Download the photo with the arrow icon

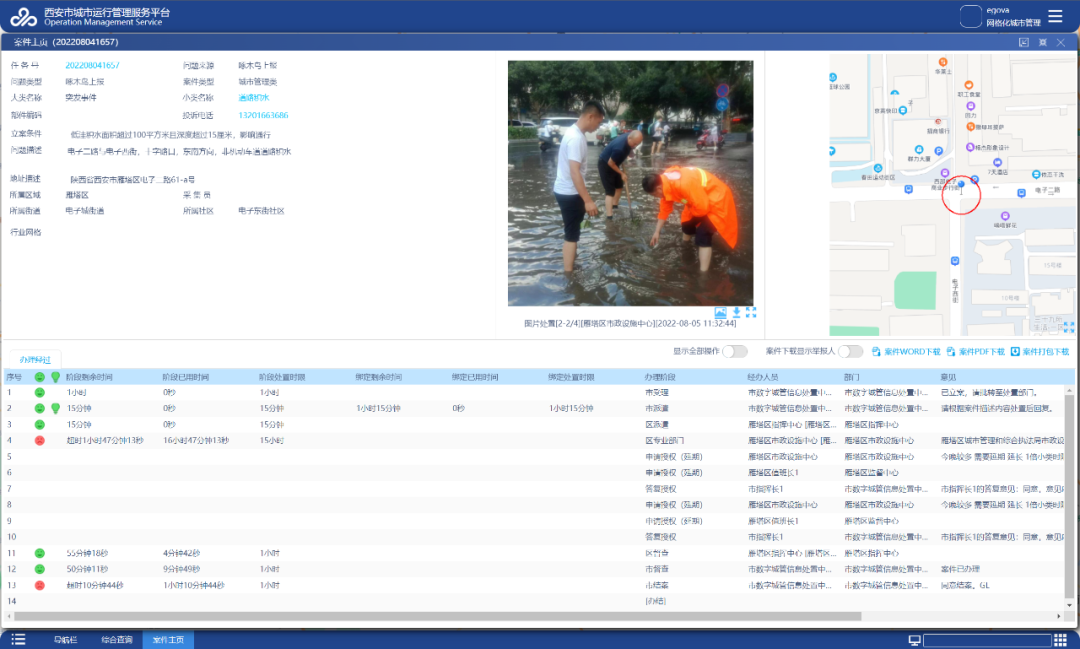click(x=736, y=312)
